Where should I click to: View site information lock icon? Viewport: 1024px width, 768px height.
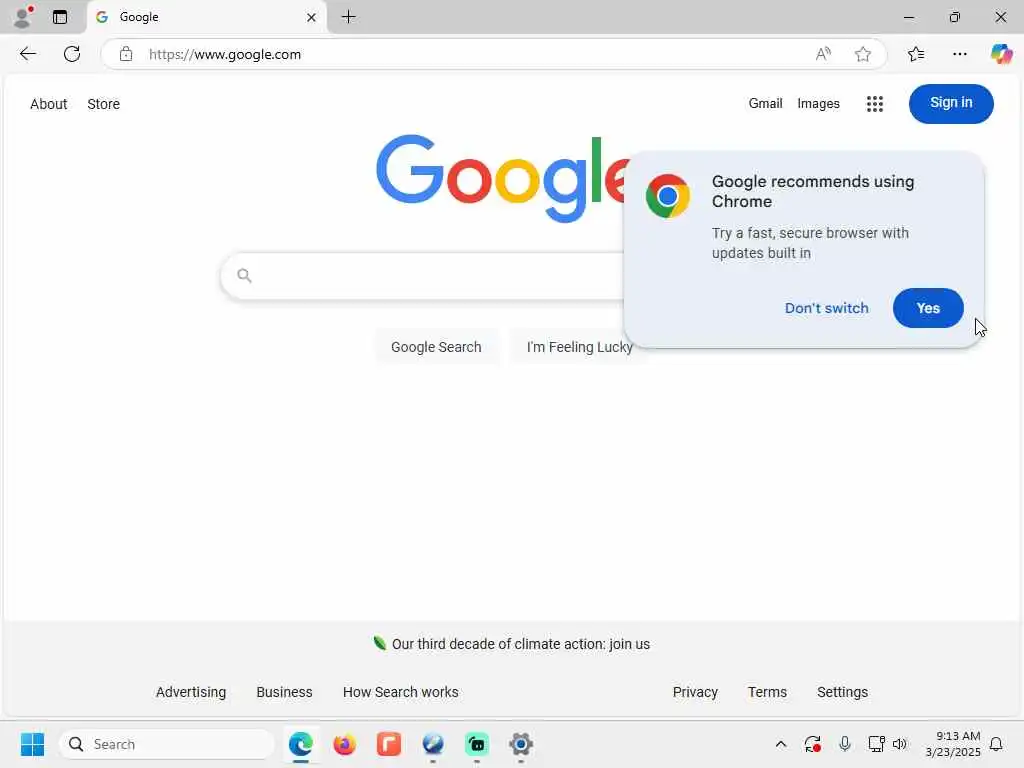tap(126, 54)
